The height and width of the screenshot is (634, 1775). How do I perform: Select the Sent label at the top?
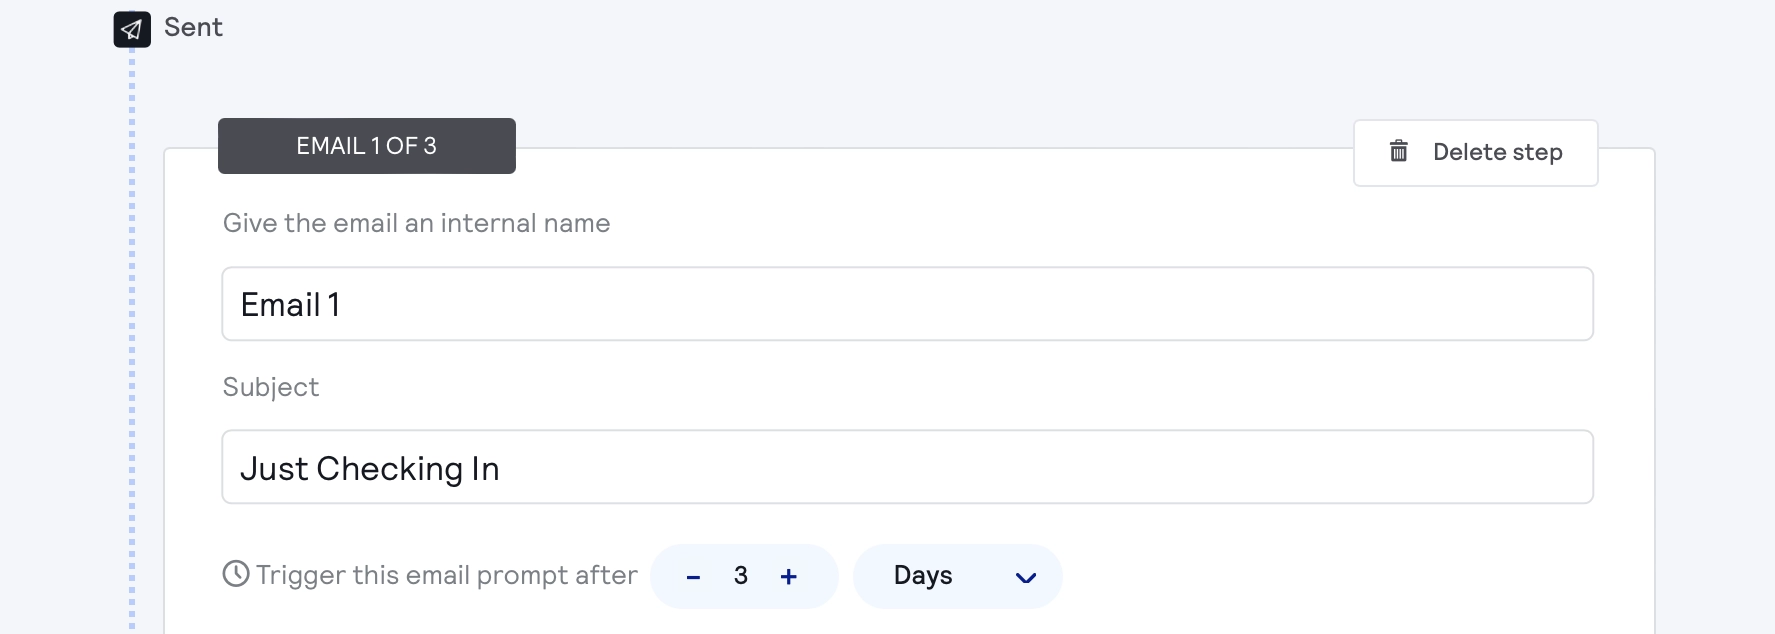(x=192, y=28)
